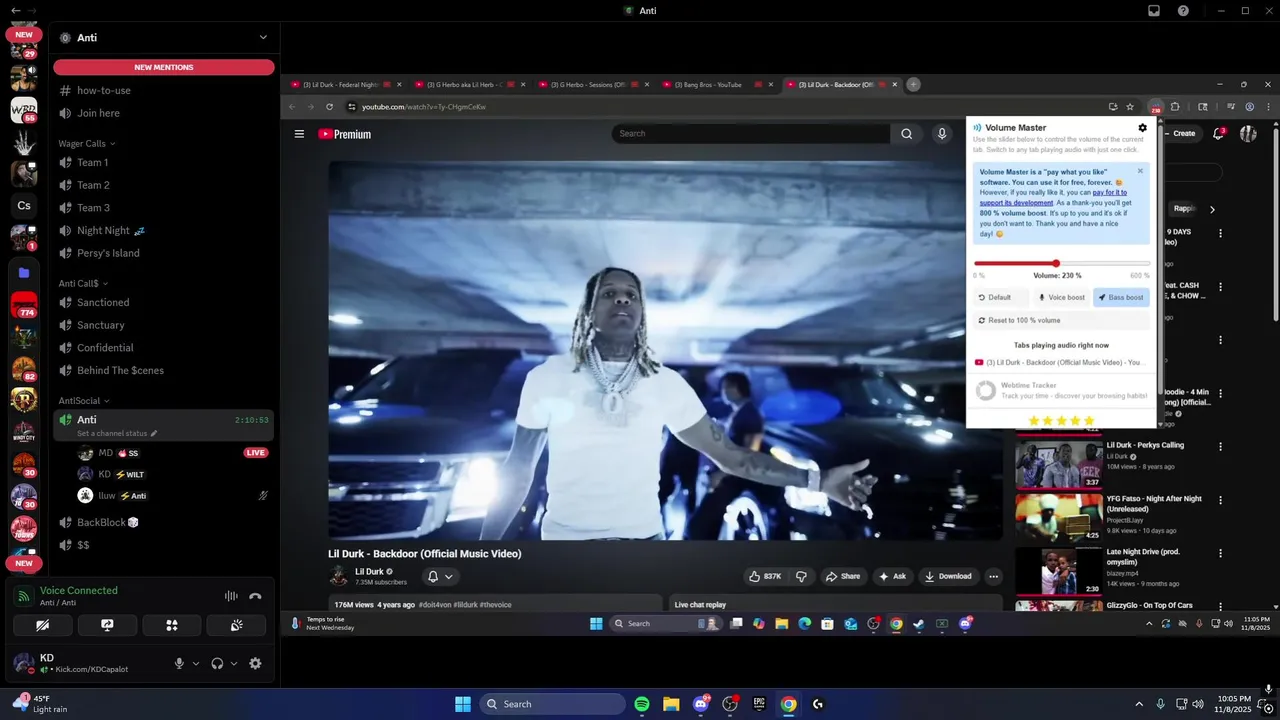Screen dimensions: 1280x720
Task: Click the Windows taskbar Search box
Action: [552, 704]
